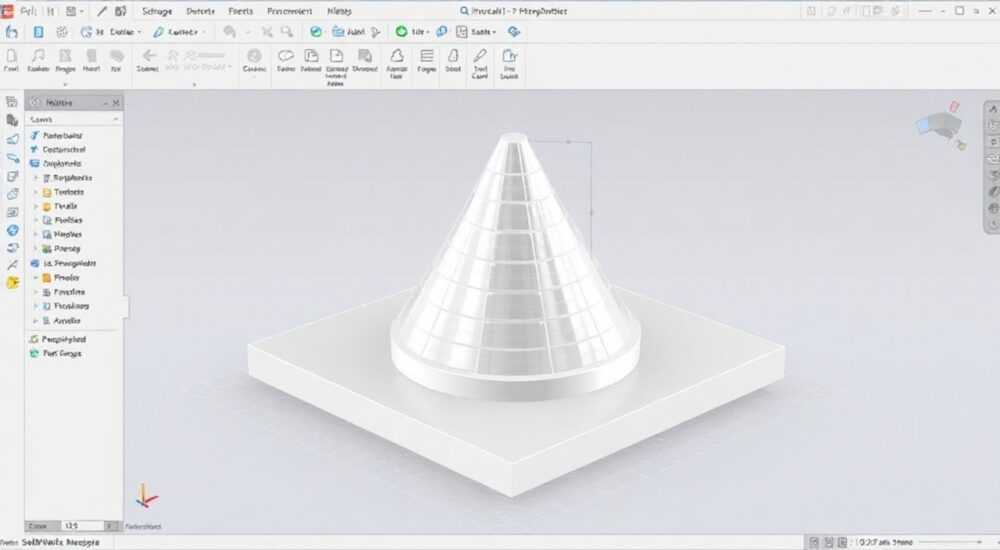
Task: Select the tree item with green refresh icon near bottom
Action: tap(58, 339)
